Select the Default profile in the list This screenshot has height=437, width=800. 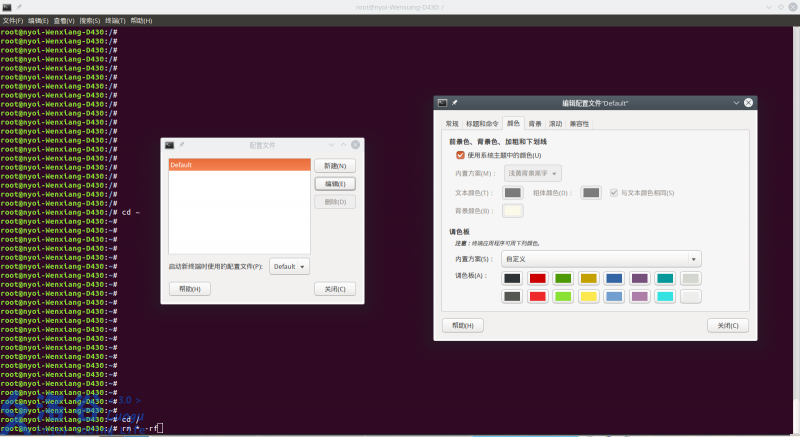click(239, 164)
